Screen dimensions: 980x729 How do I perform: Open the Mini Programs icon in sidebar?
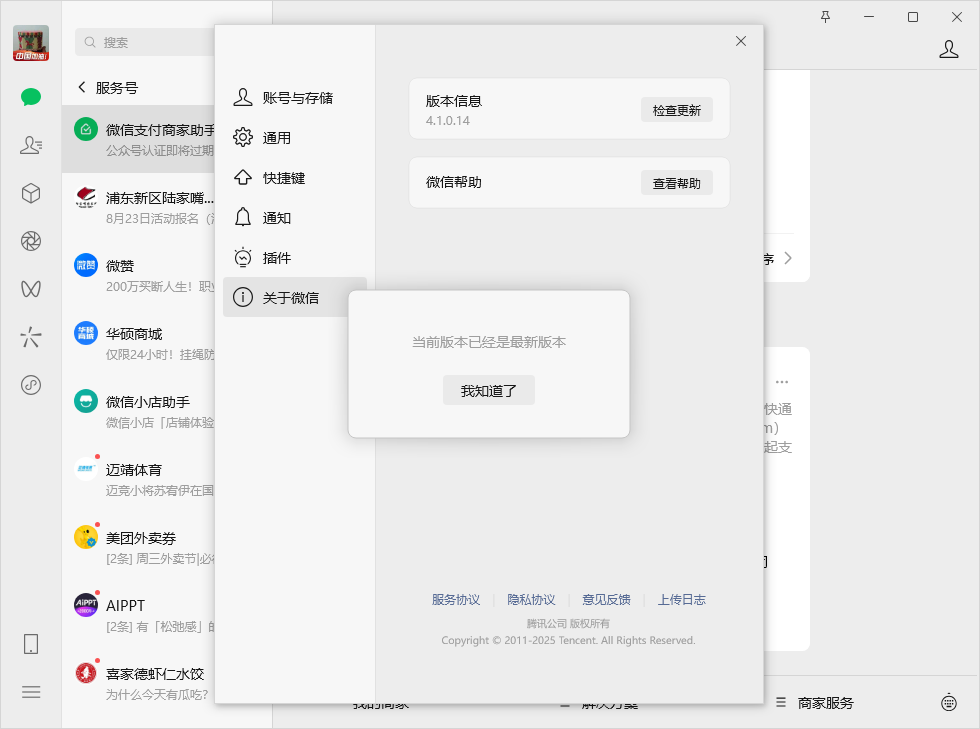(x=31, y=385)
